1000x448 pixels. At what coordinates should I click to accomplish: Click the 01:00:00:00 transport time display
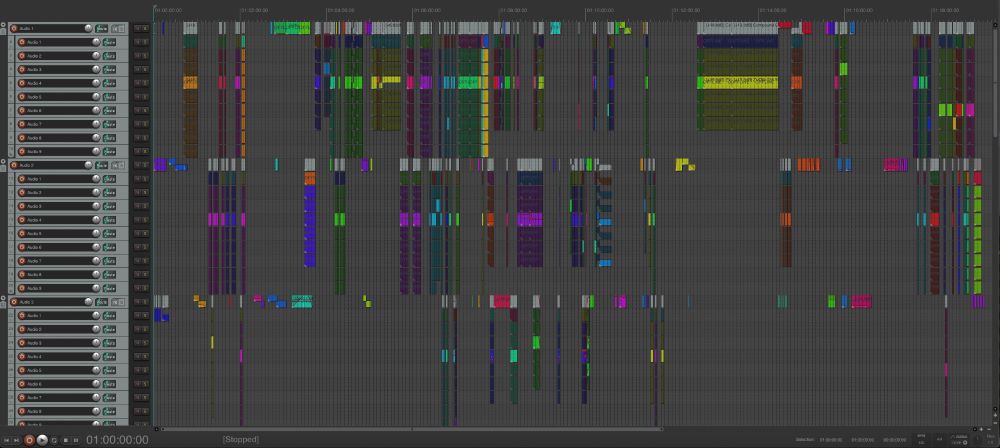pos(117,440)
